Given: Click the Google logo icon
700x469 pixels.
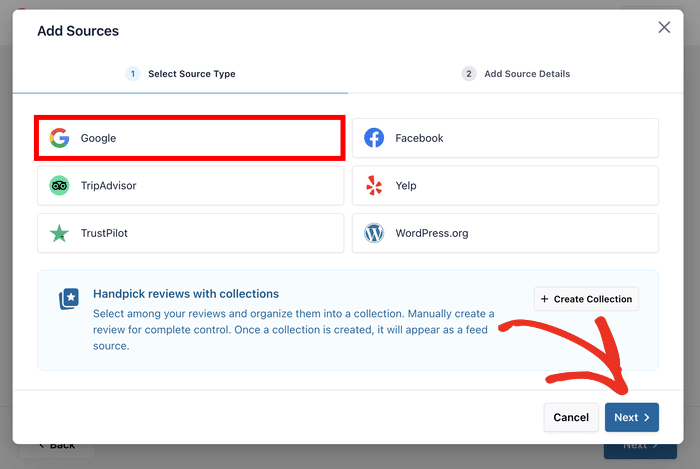Looking at the screenshot, I should 60,138.
